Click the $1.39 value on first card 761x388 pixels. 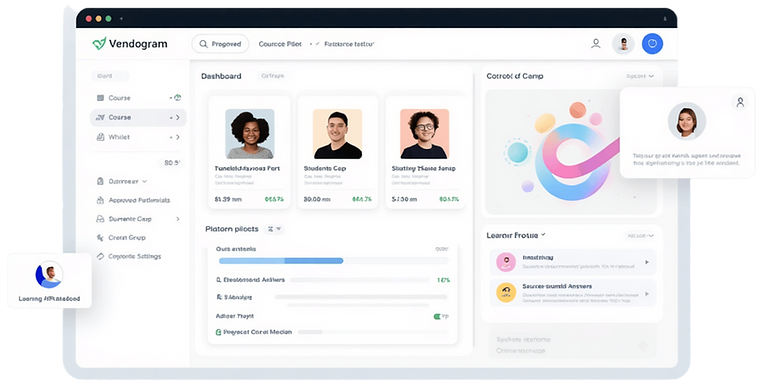pyautogui.click(x=228, y=199)
